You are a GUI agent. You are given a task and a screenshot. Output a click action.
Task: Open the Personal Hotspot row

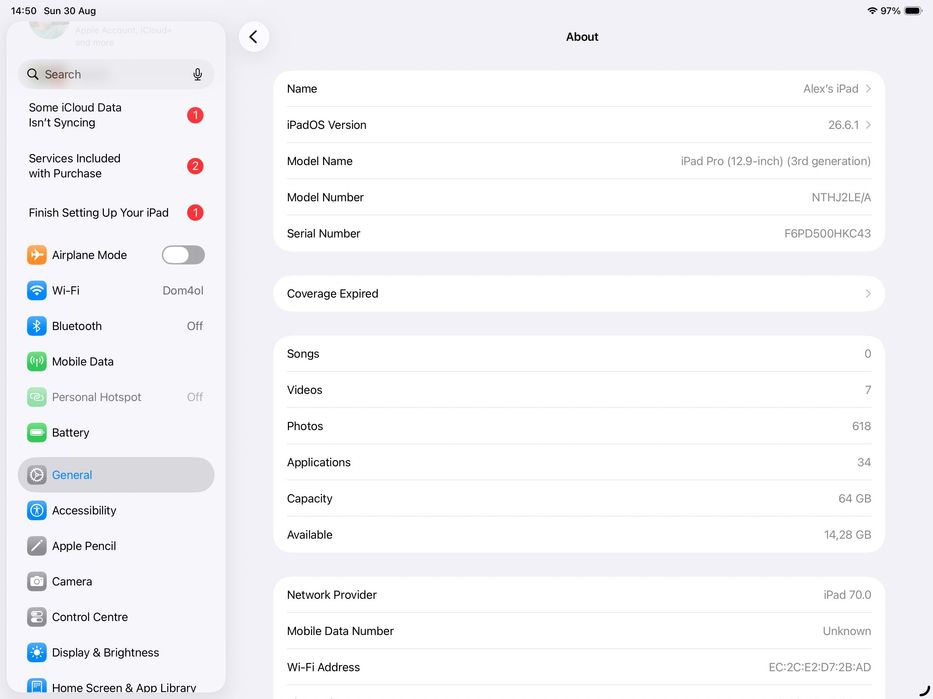(x=116, y=397)
